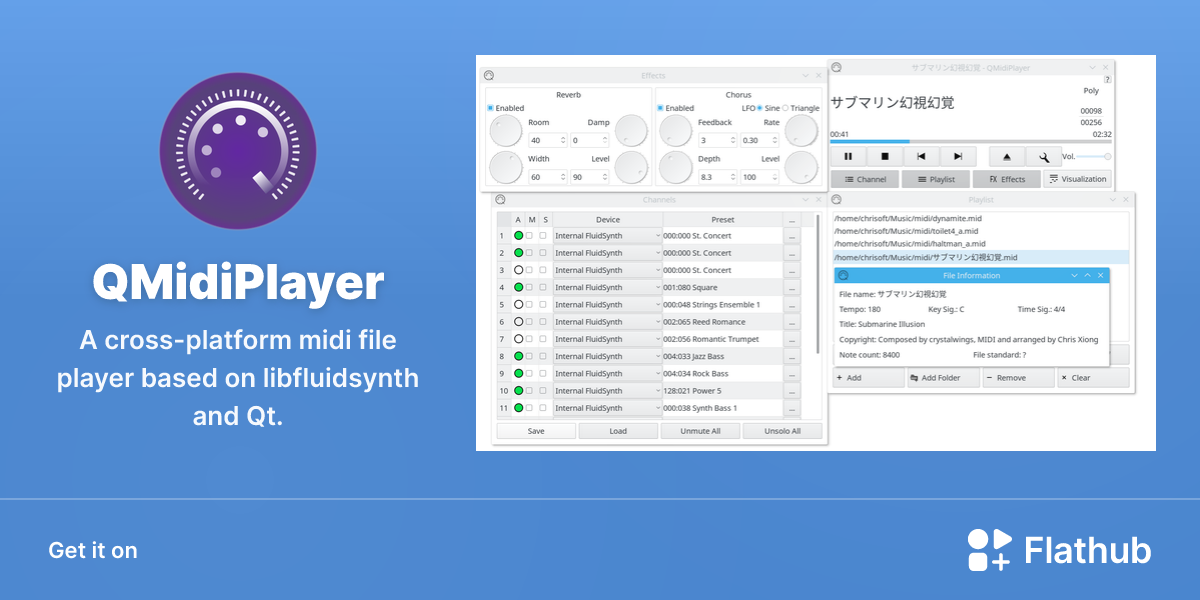Click the Unmute All button
The image size is (1200, 600).
tap(699, 431)
